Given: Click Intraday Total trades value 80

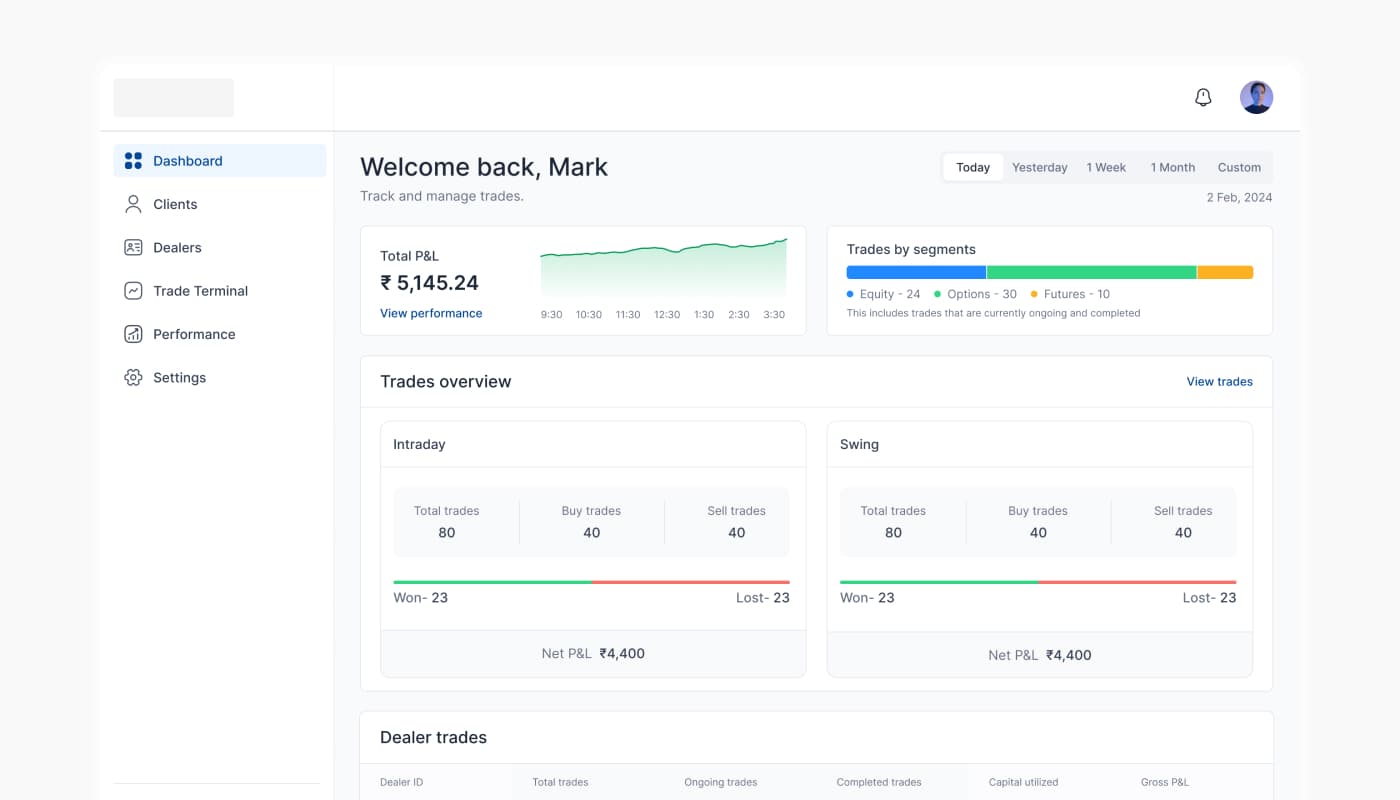Looking at the screenshot, I should [x=447, y=533].
